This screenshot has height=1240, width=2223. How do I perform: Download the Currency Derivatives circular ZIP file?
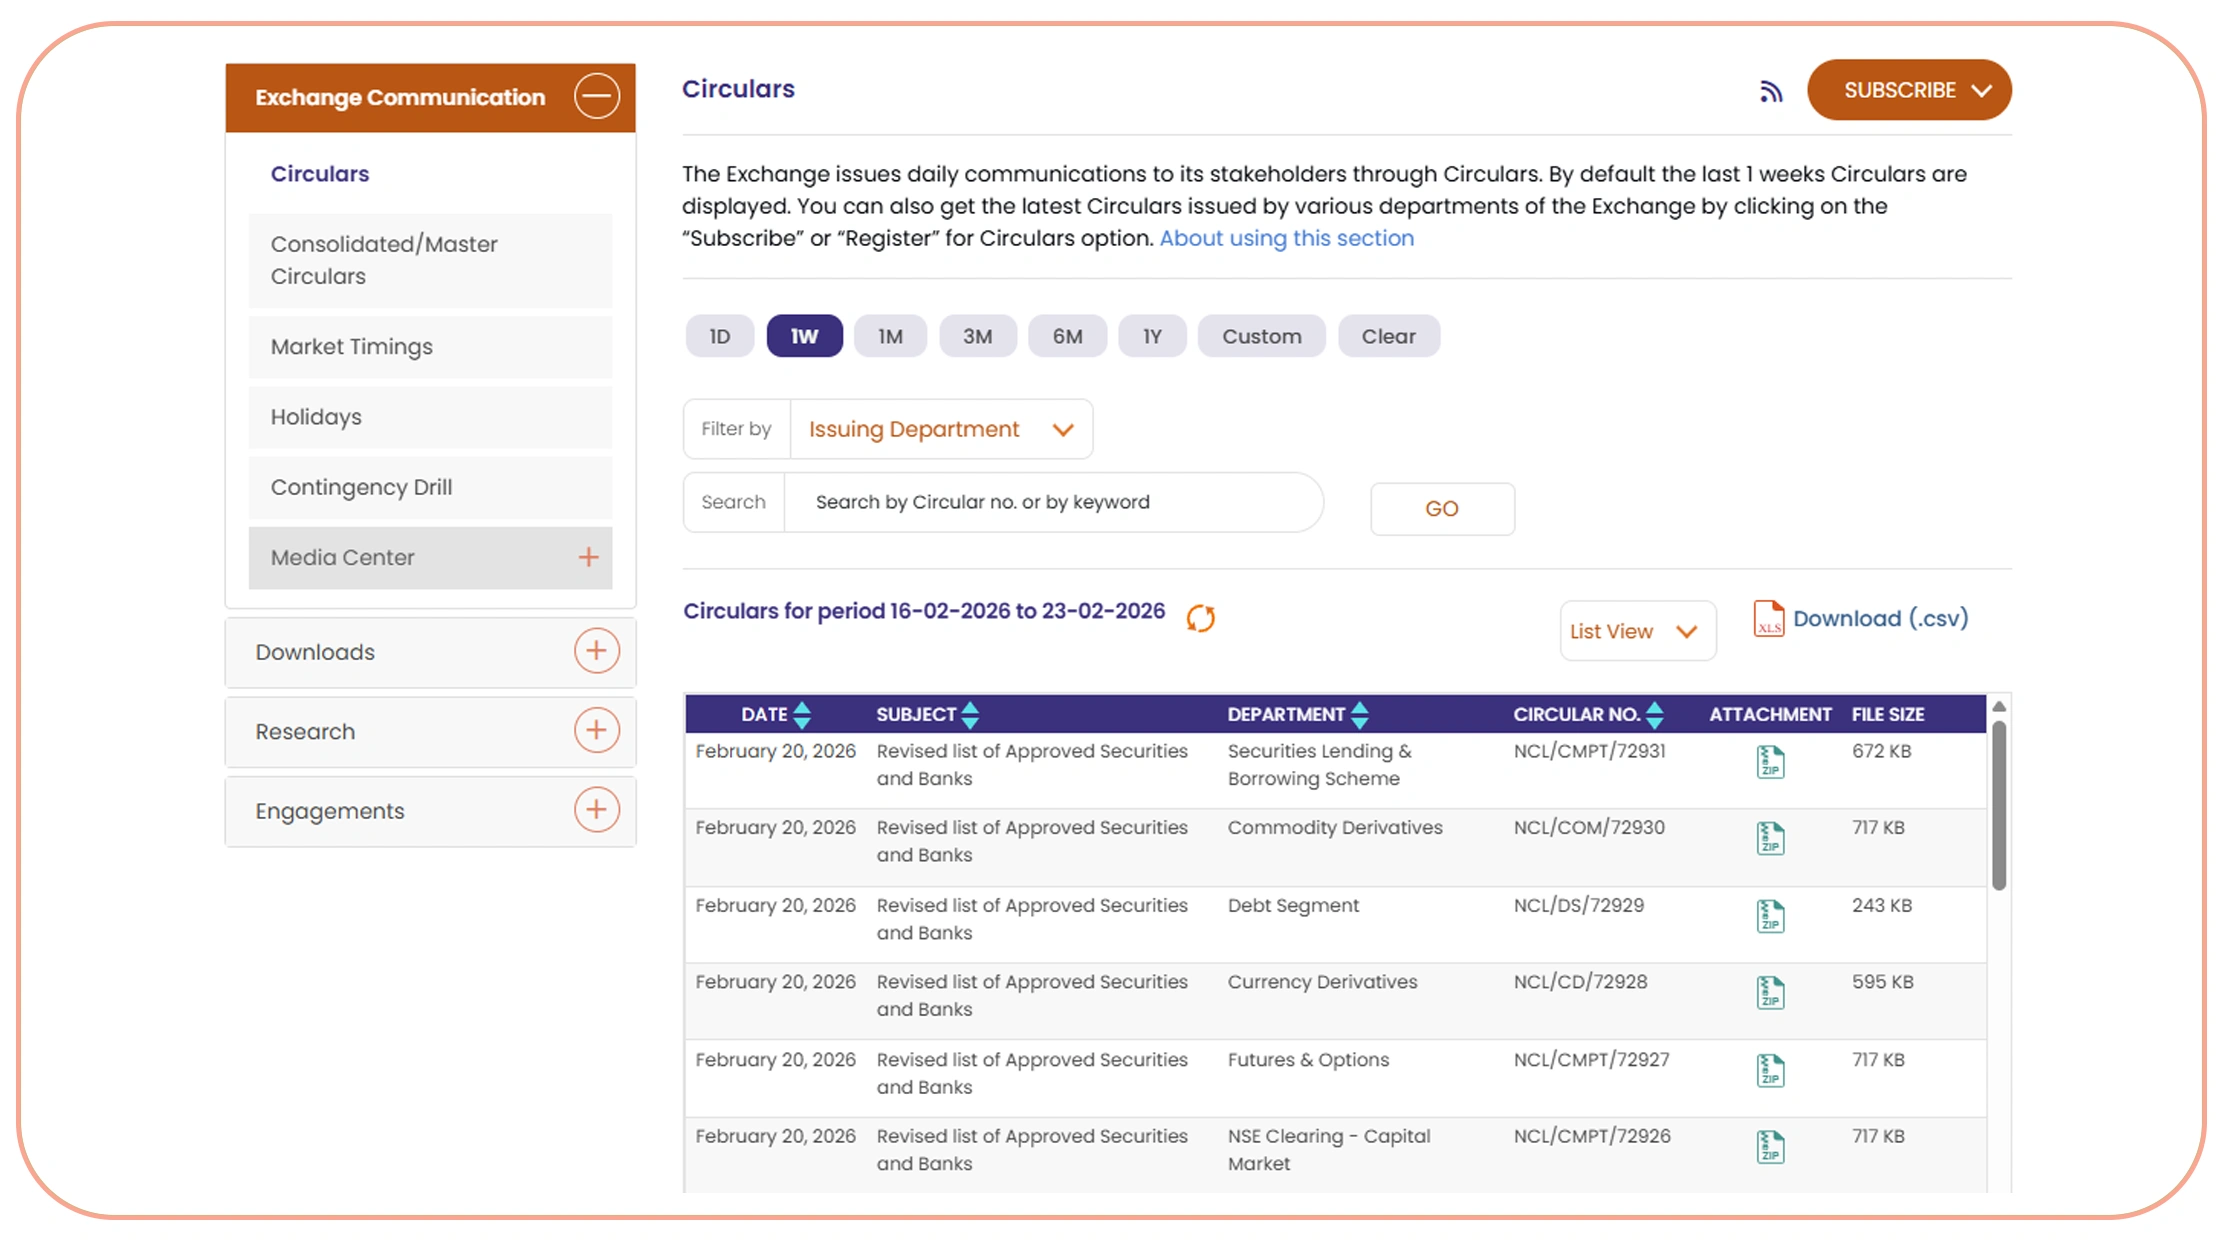tap(1769, 992)
